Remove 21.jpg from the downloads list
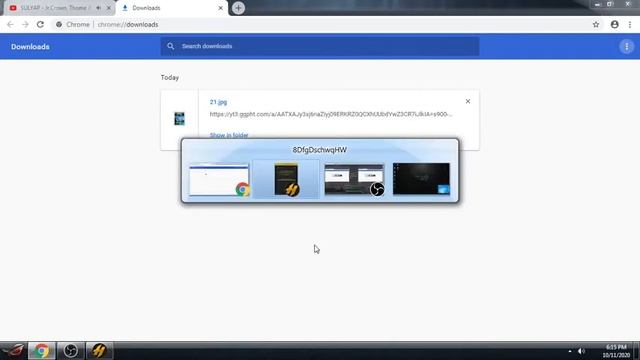 pyautogui.click(x=468, y=101)
